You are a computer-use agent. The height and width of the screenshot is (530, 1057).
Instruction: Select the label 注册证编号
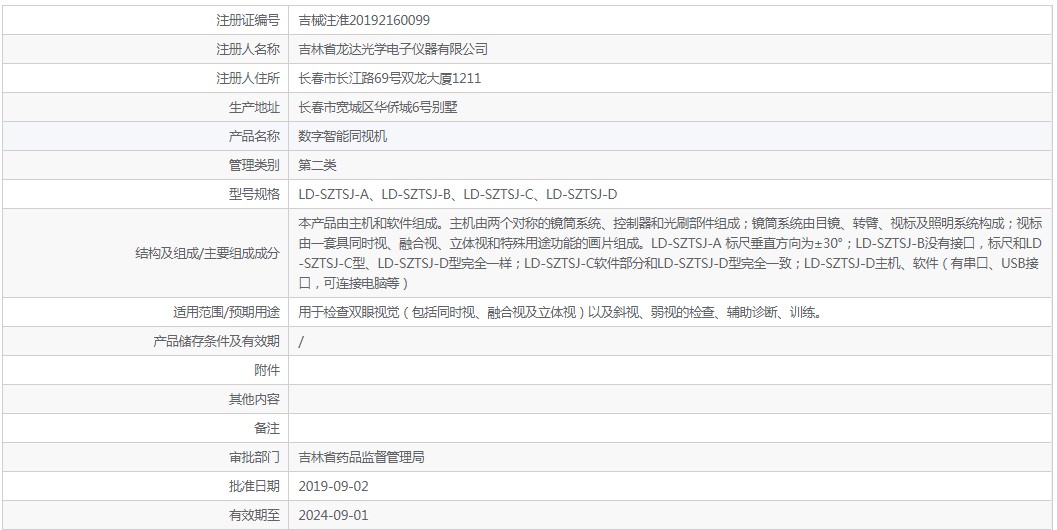[247, 20]
